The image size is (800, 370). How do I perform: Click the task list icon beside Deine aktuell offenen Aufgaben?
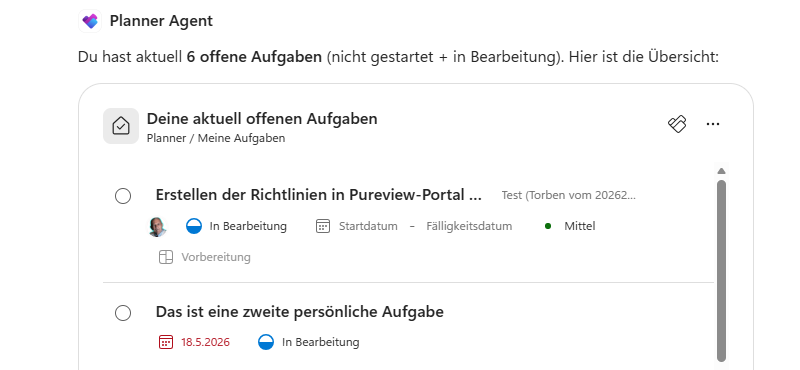(x=121, y=126)
